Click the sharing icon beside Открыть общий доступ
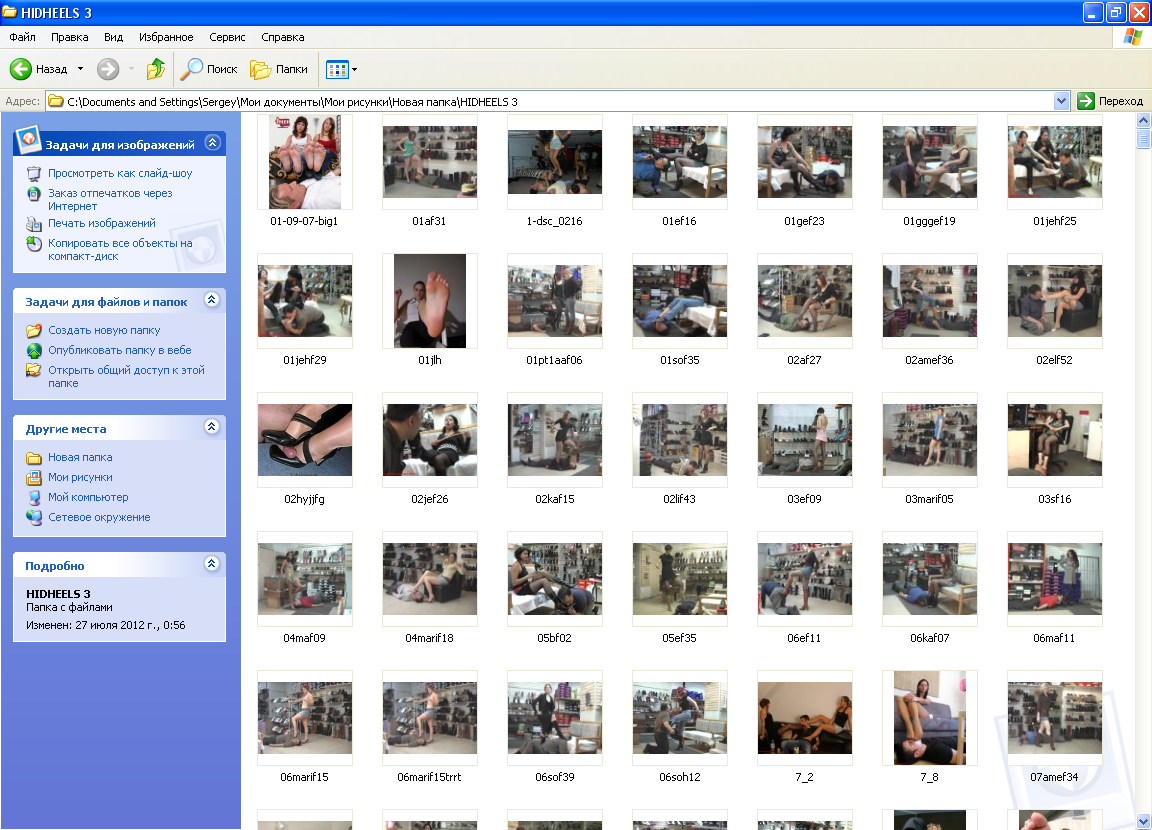 34,370
